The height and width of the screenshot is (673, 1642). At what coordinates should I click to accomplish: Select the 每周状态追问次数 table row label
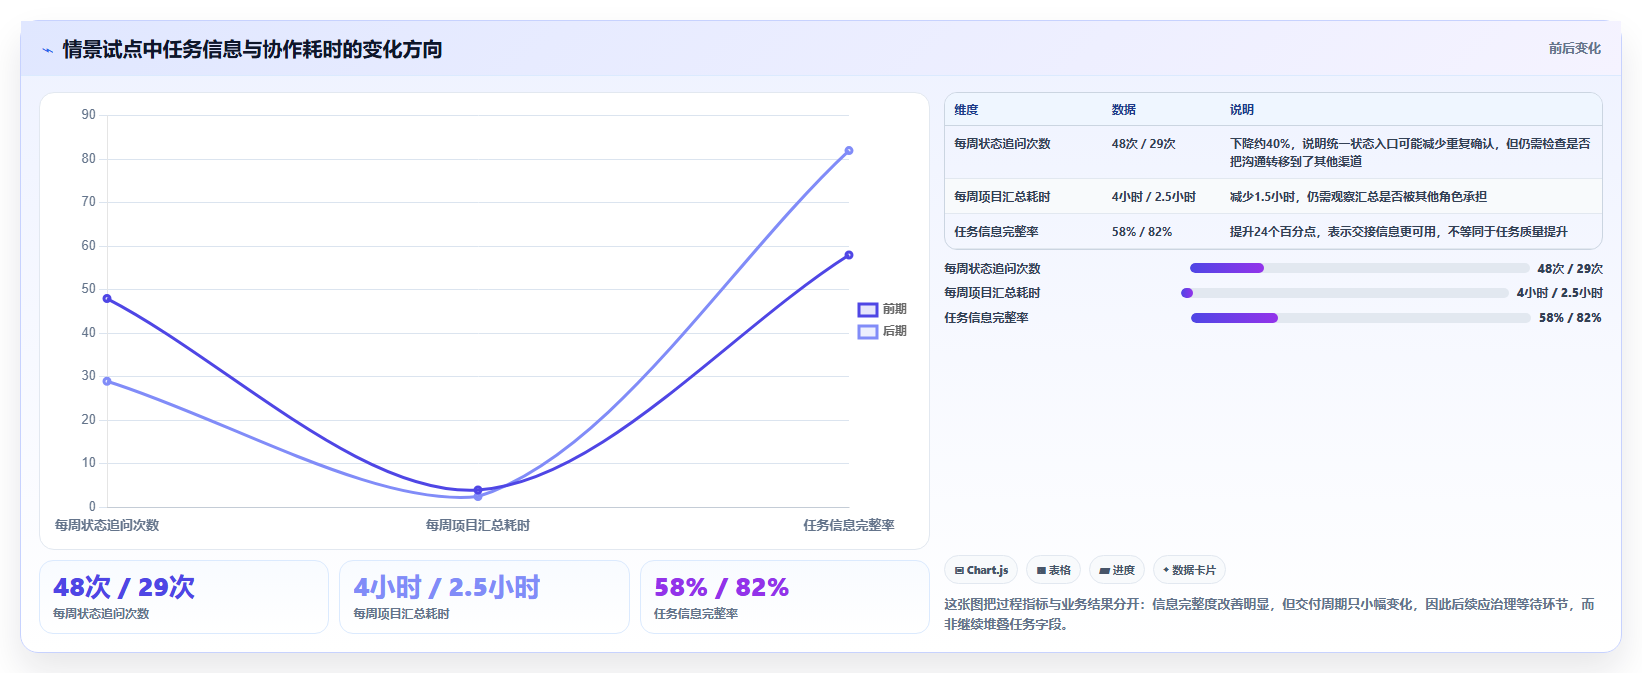1002,144
